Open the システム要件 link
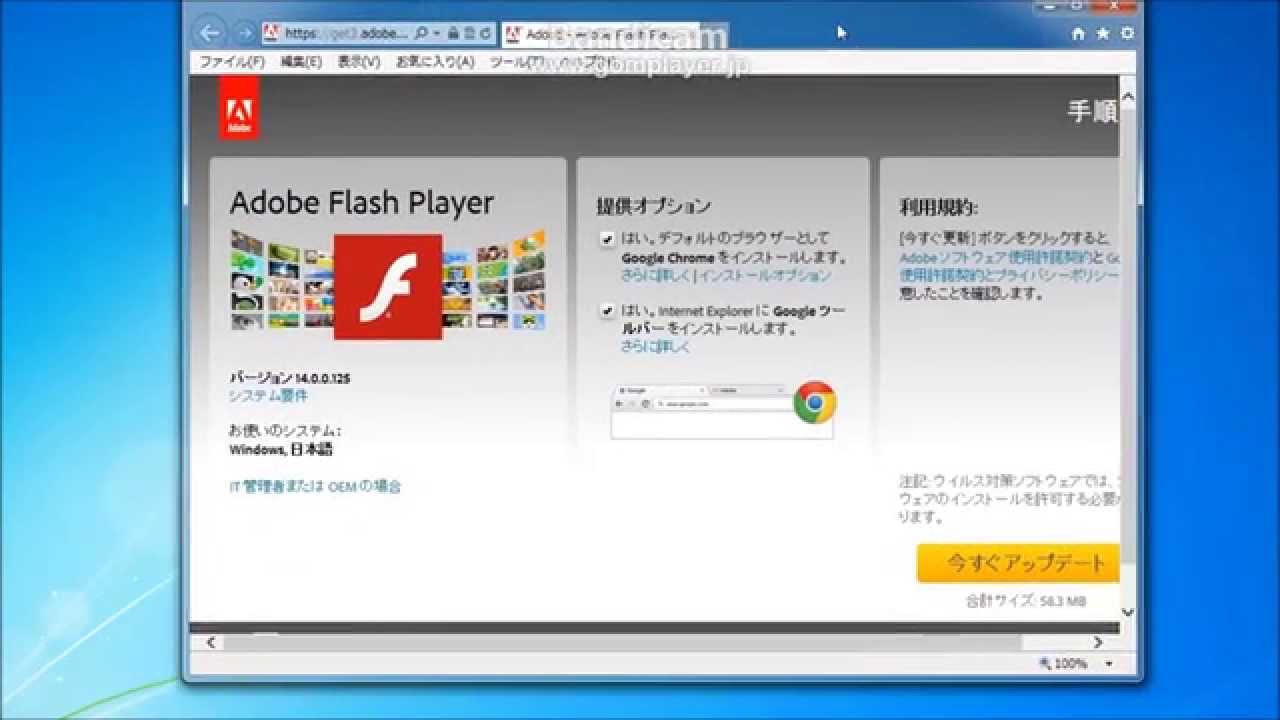The width and height of the screenshot is (1280, 720). 268,396
